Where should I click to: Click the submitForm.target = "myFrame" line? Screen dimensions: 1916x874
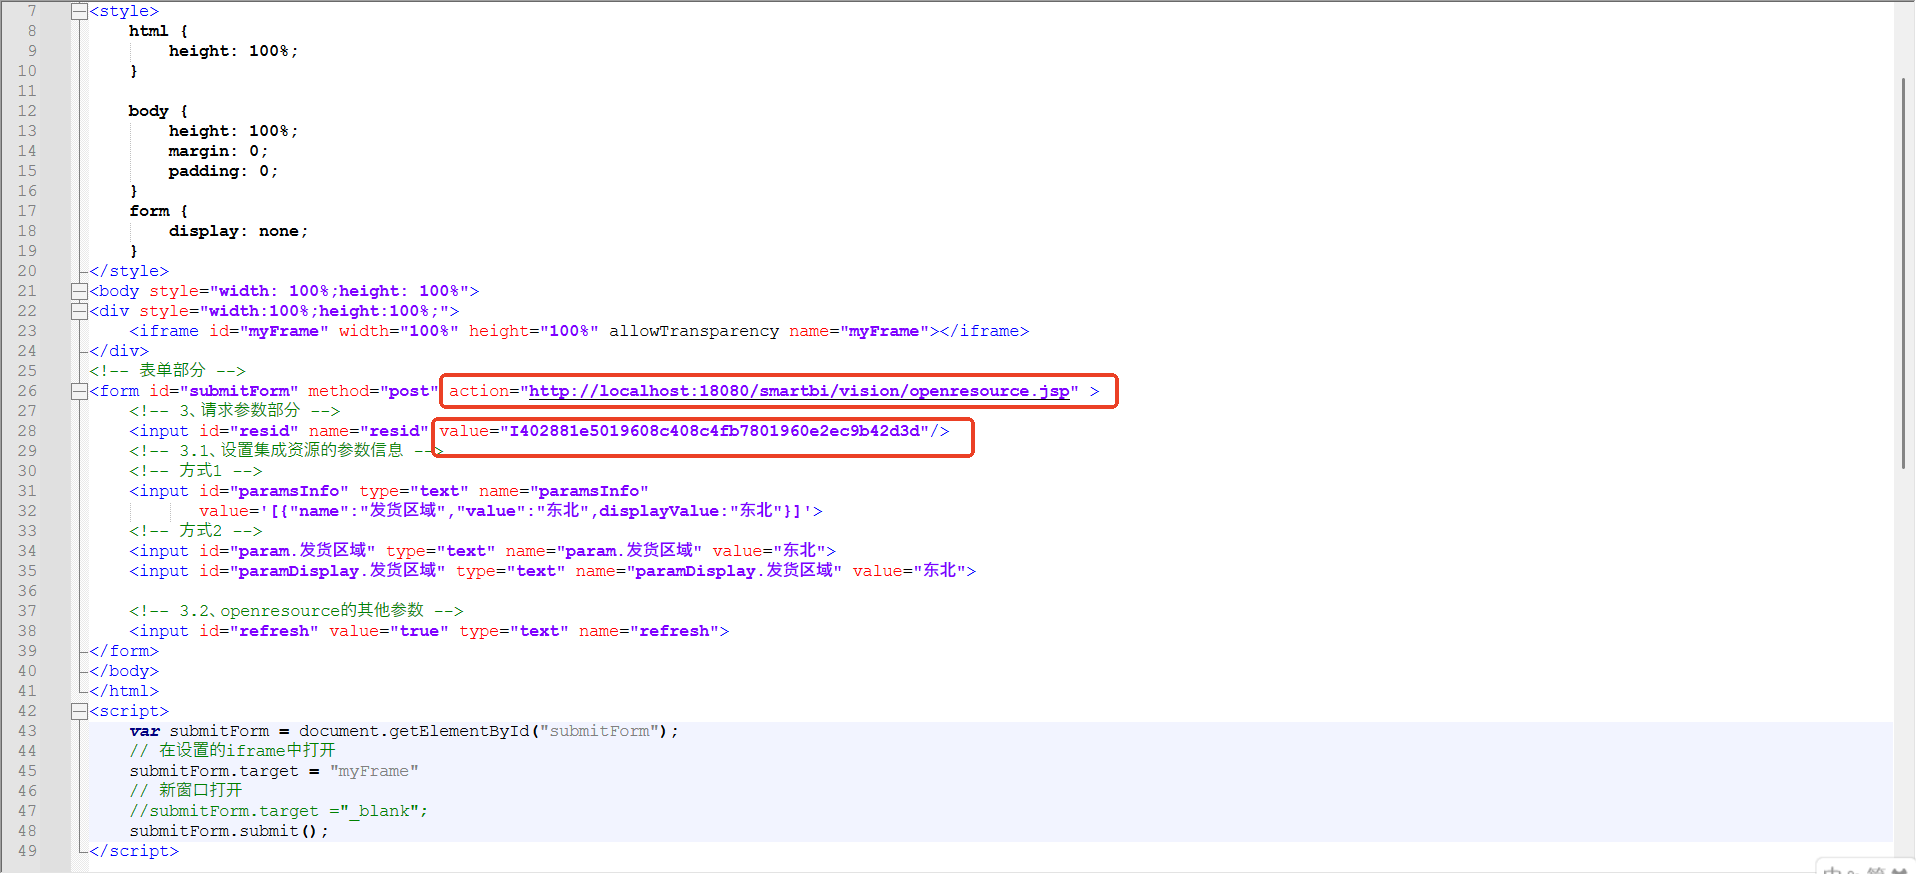(274, 771)
